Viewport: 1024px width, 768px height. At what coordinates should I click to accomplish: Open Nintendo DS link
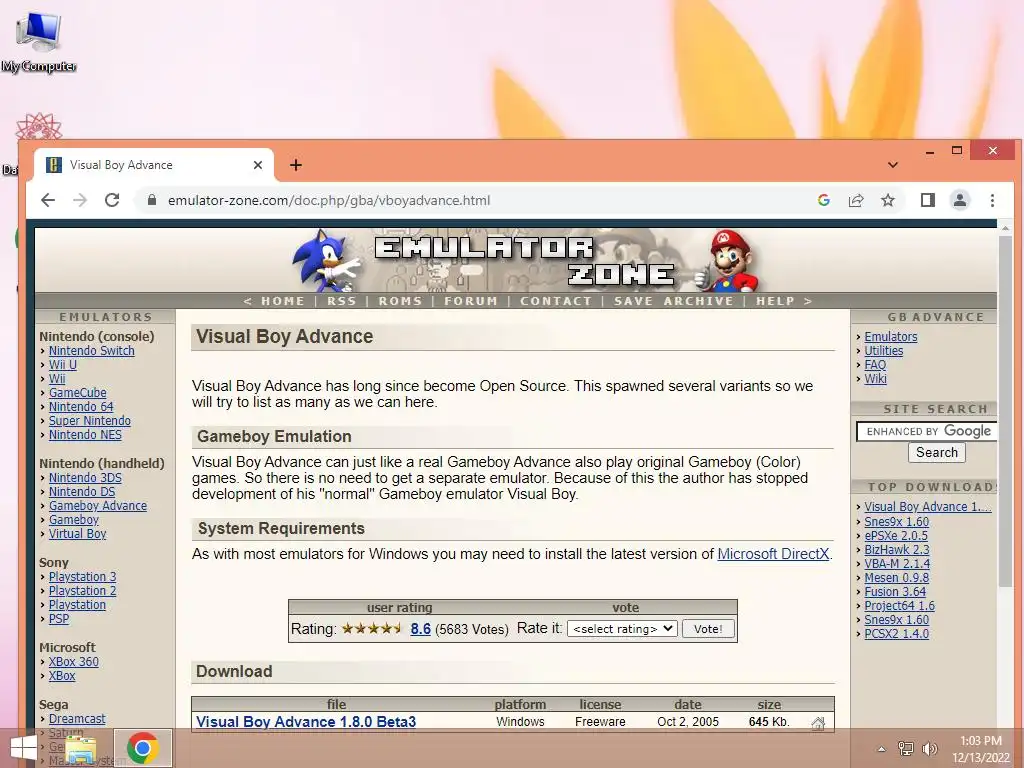click(x=82, y=492)
